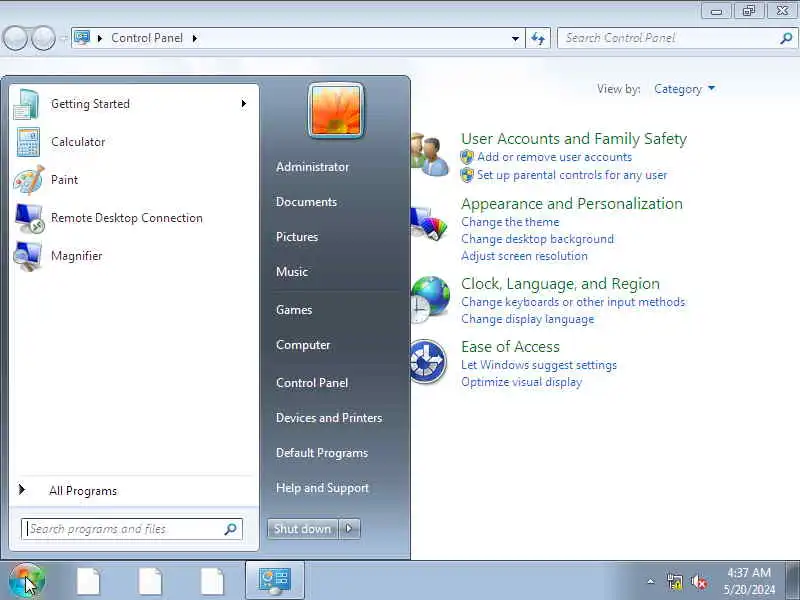This screenshot has width=800, height=600.
Task: Click Change display language link
Action: click(528, 319)
